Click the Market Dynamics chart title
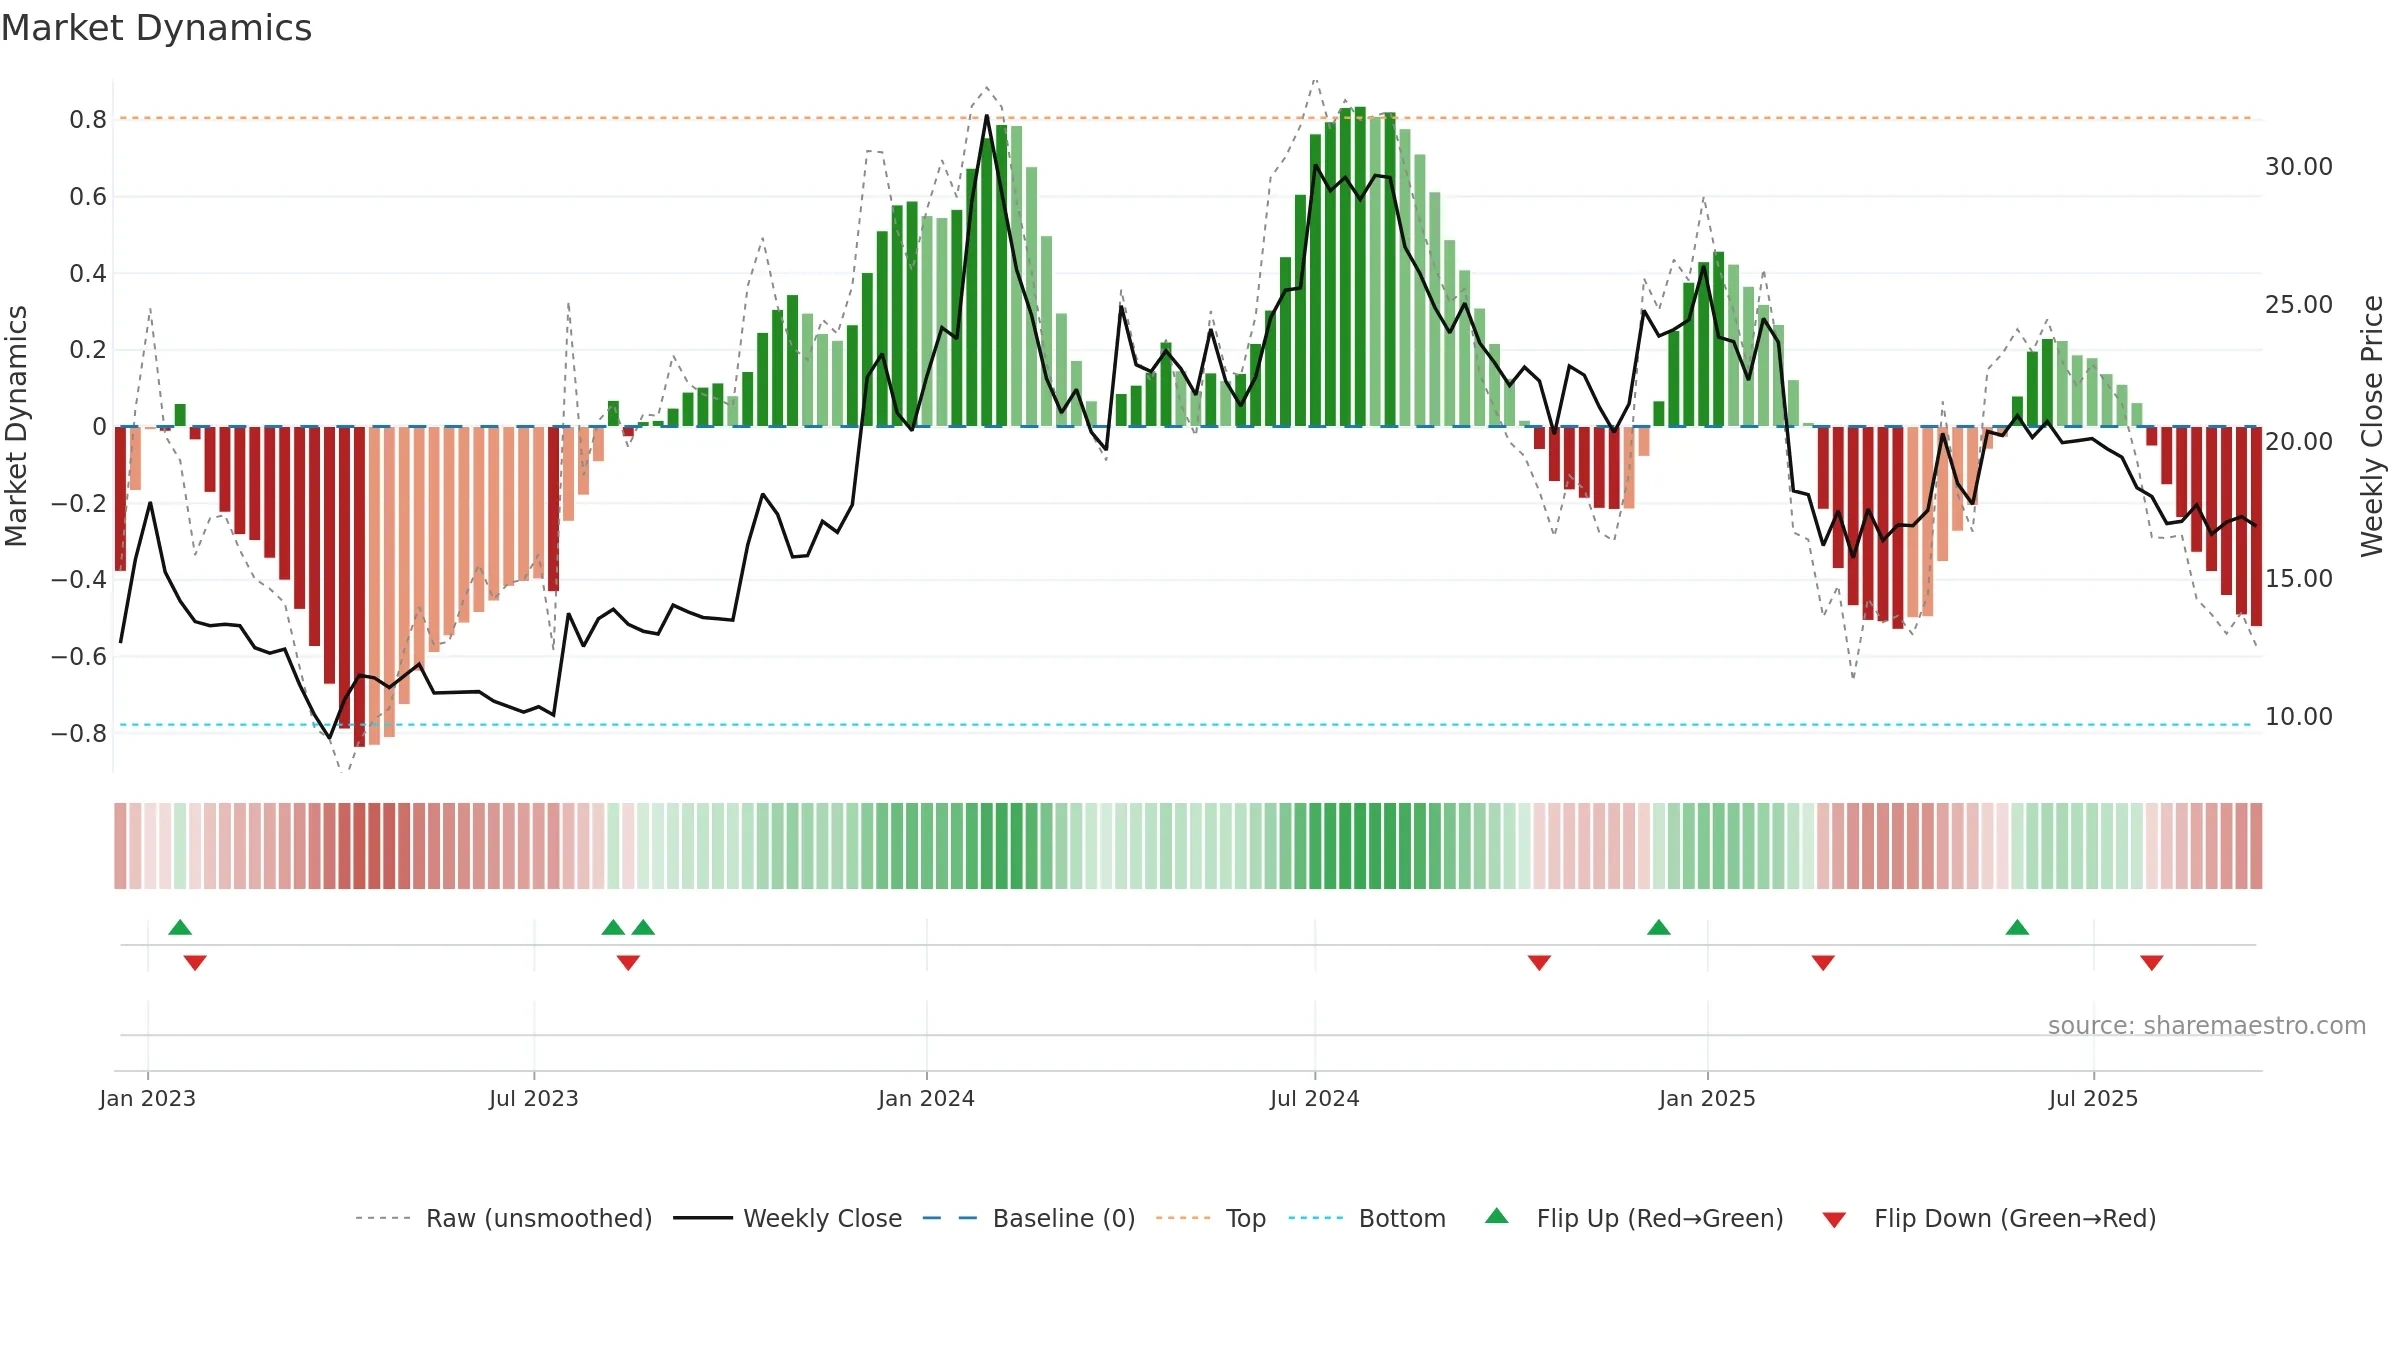Viewport: 2400px width, 1350px height. click(156, 28)
